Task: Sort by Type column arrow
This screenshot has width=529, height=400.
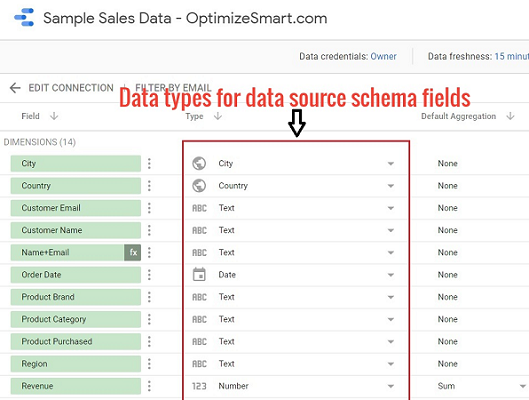Action: click(218, 116)
